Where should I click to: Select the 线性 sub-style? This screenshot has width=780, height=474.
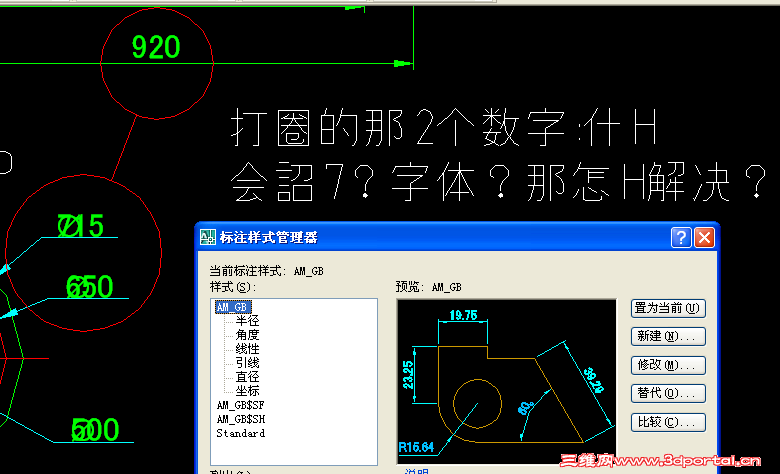(x=247, y=349)
